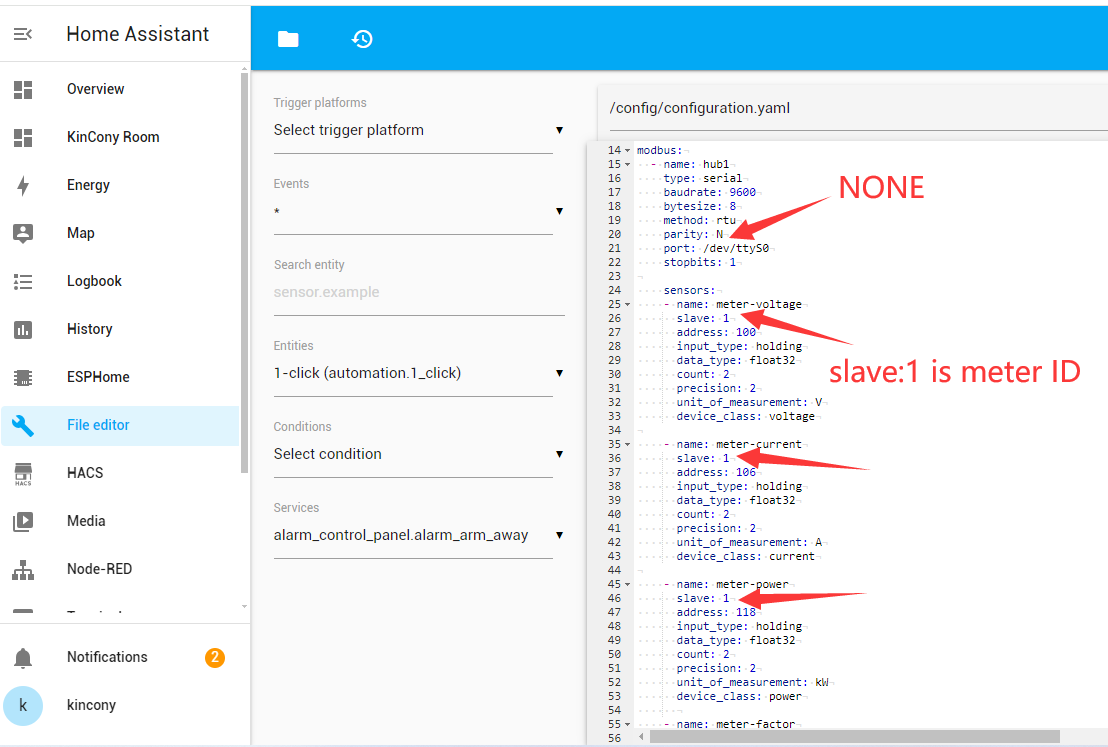Click the HACS store icon
Screen dimensions: 1108x747
point(23,473)
